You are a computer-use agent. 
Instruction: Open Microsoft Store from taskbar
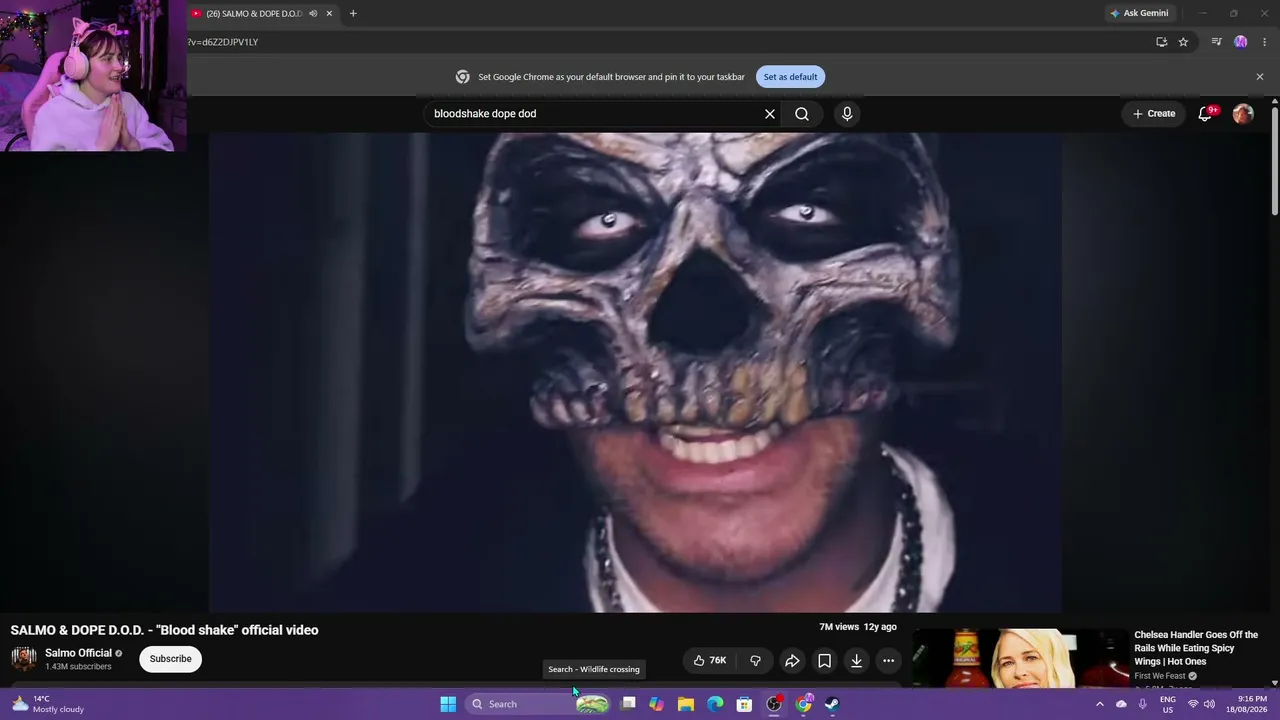pyautogui.click(x=744, y=704)
